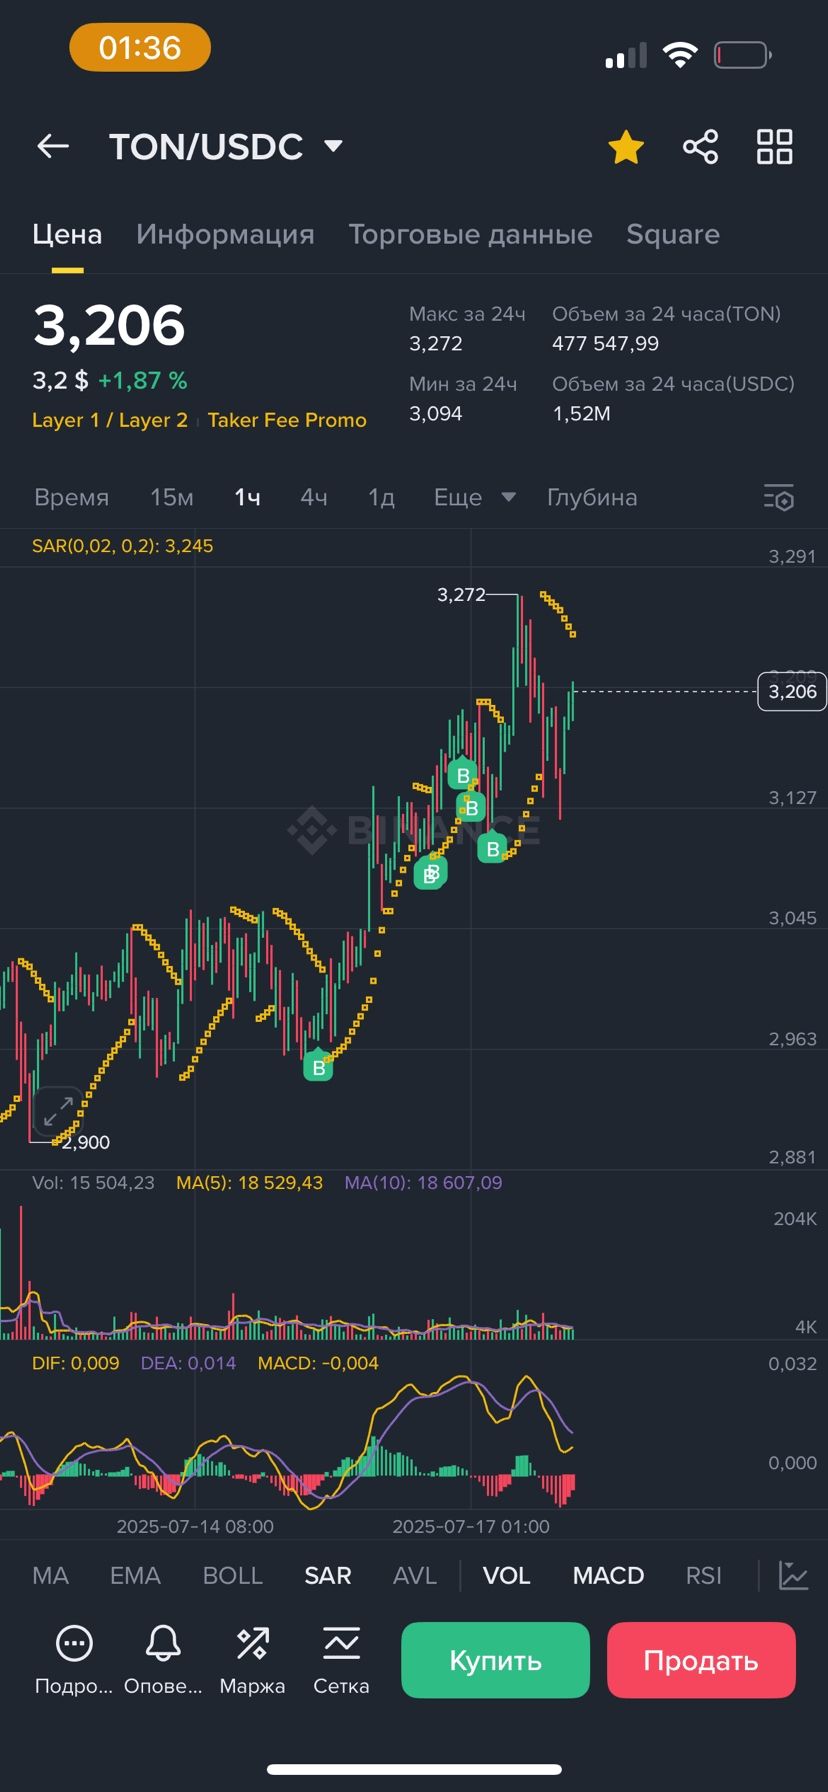
Task: Expand chart to fullscreen
Action: [58, 1109]
